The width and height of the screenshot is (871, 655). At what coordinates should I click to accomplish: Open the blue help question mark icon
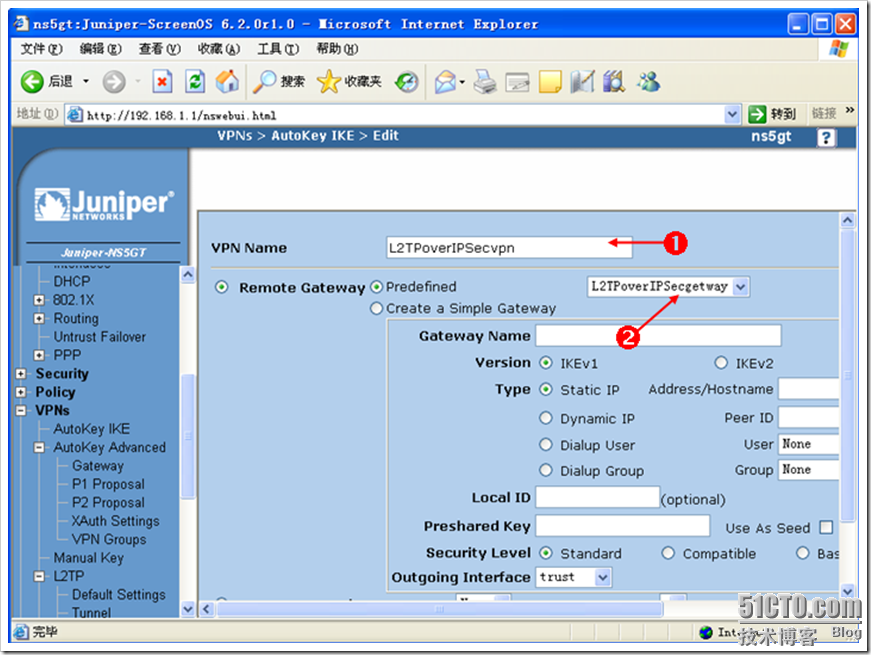point(826,137)
